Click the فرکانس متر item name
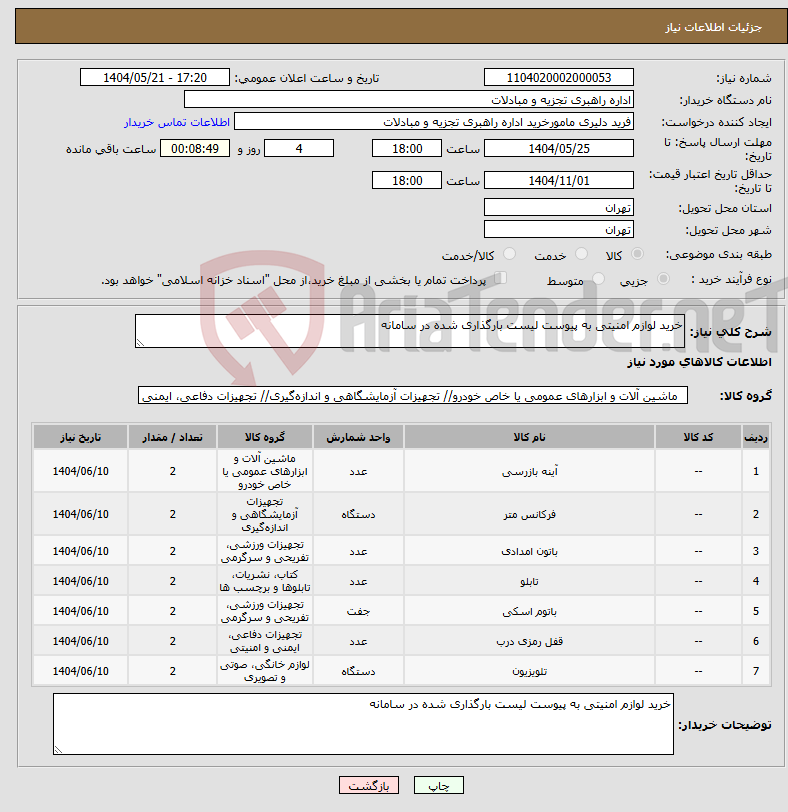Image resolution: width=788 pixels, height=812 pixels. click(x=529, y=515)
